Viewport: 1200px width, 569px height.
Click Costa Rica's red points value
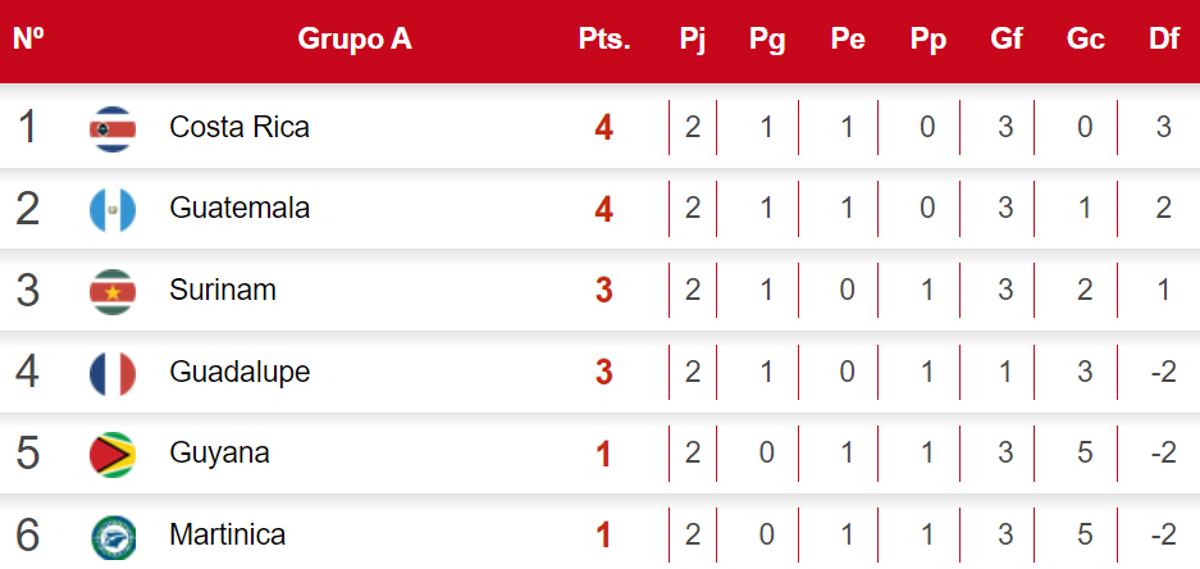click(x=603, y=128)
